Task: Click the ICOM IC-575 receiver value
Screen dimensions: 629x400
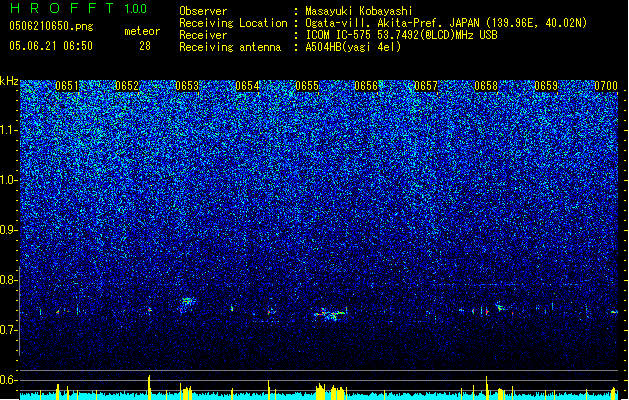Action: [x=401, y=35]
